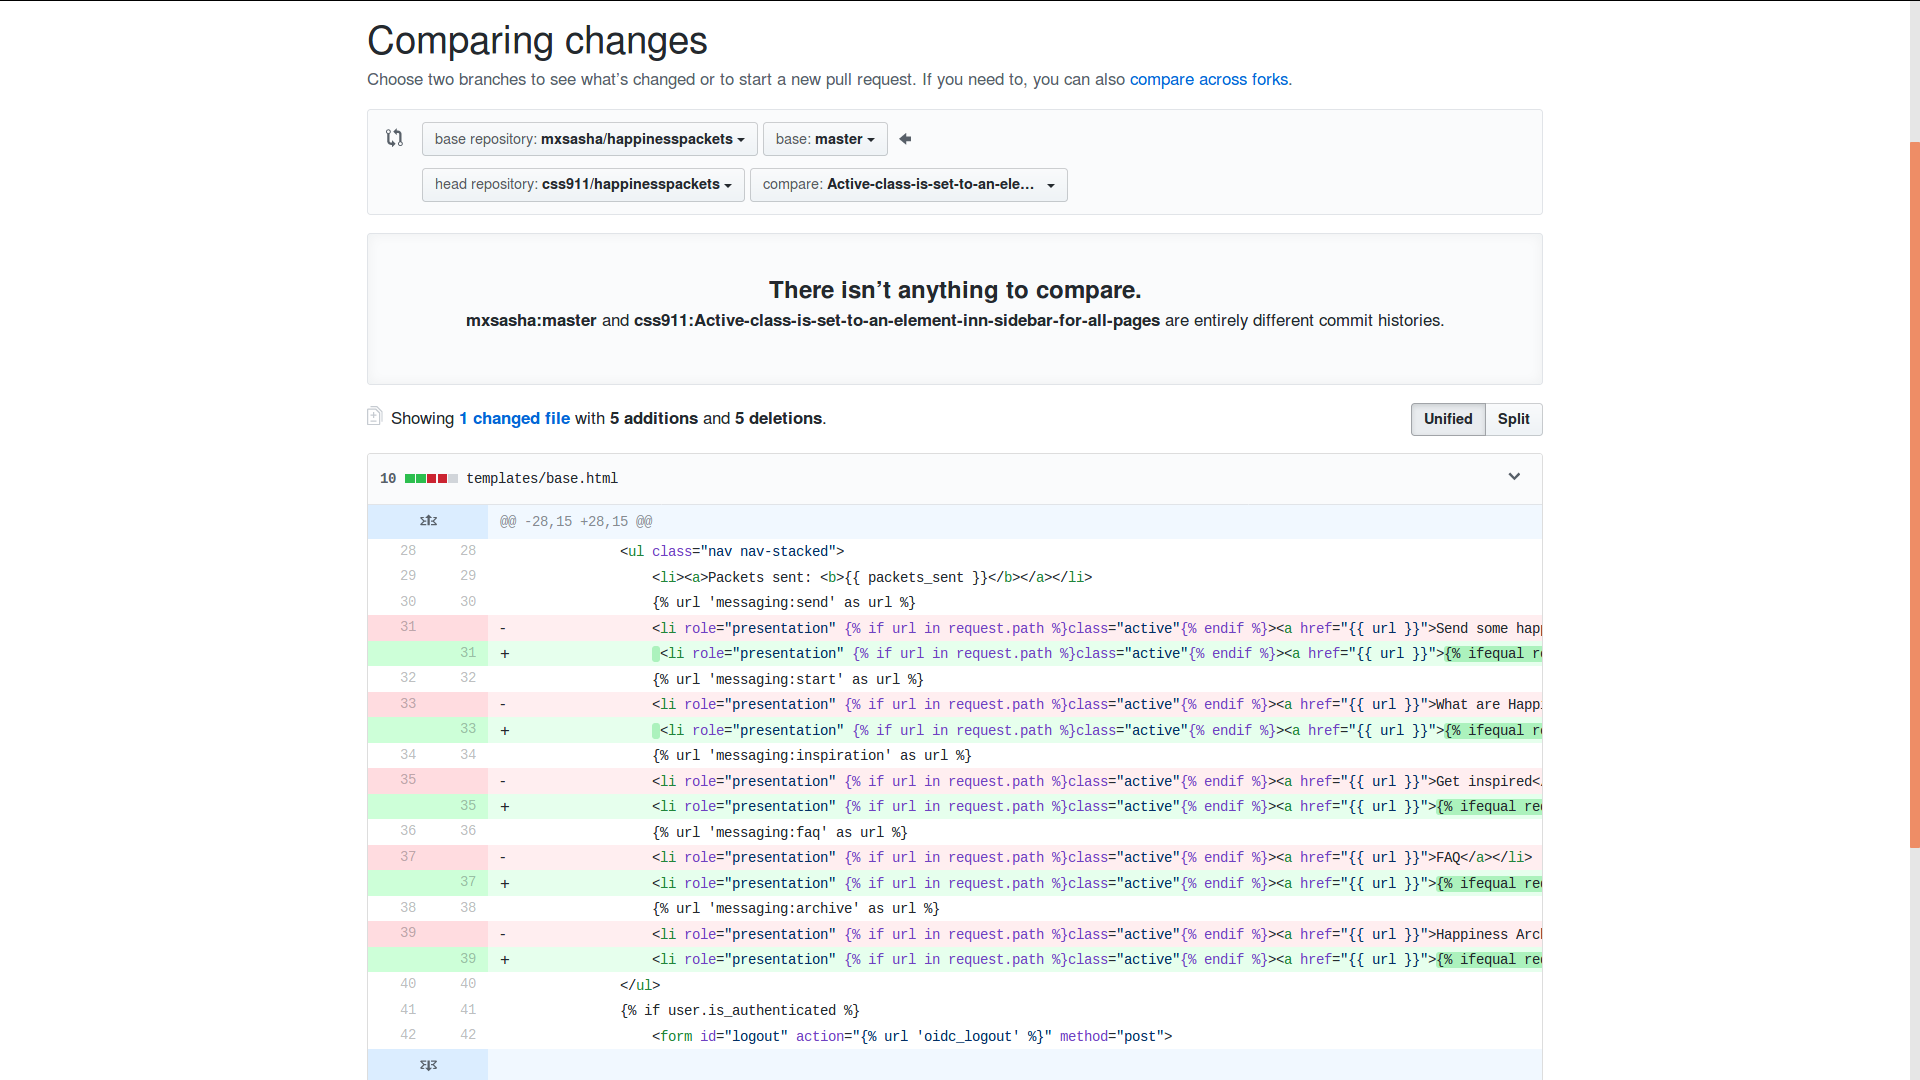Click the @@ -28,15 +28,15 @@ hunk header
The width and height of the screenshot is (1920, 1080).
tap(576, 521)
